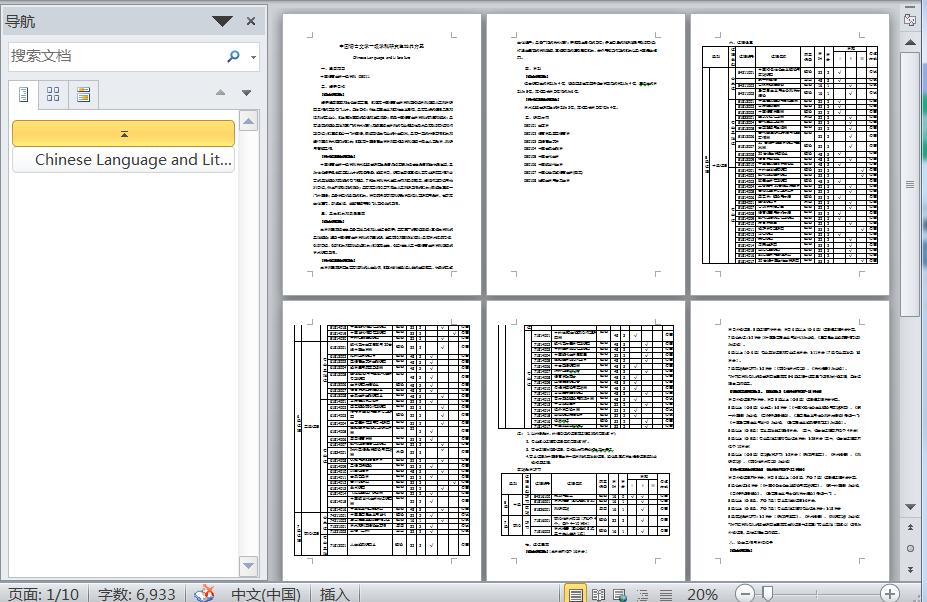Click the zoom out minus button

pos(745,593)
